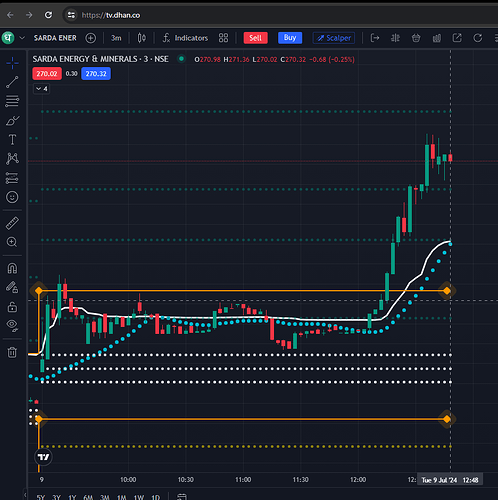Set chart range to 1M
The height and width of the screenshot is (500, 498).
tap(122, 497)
